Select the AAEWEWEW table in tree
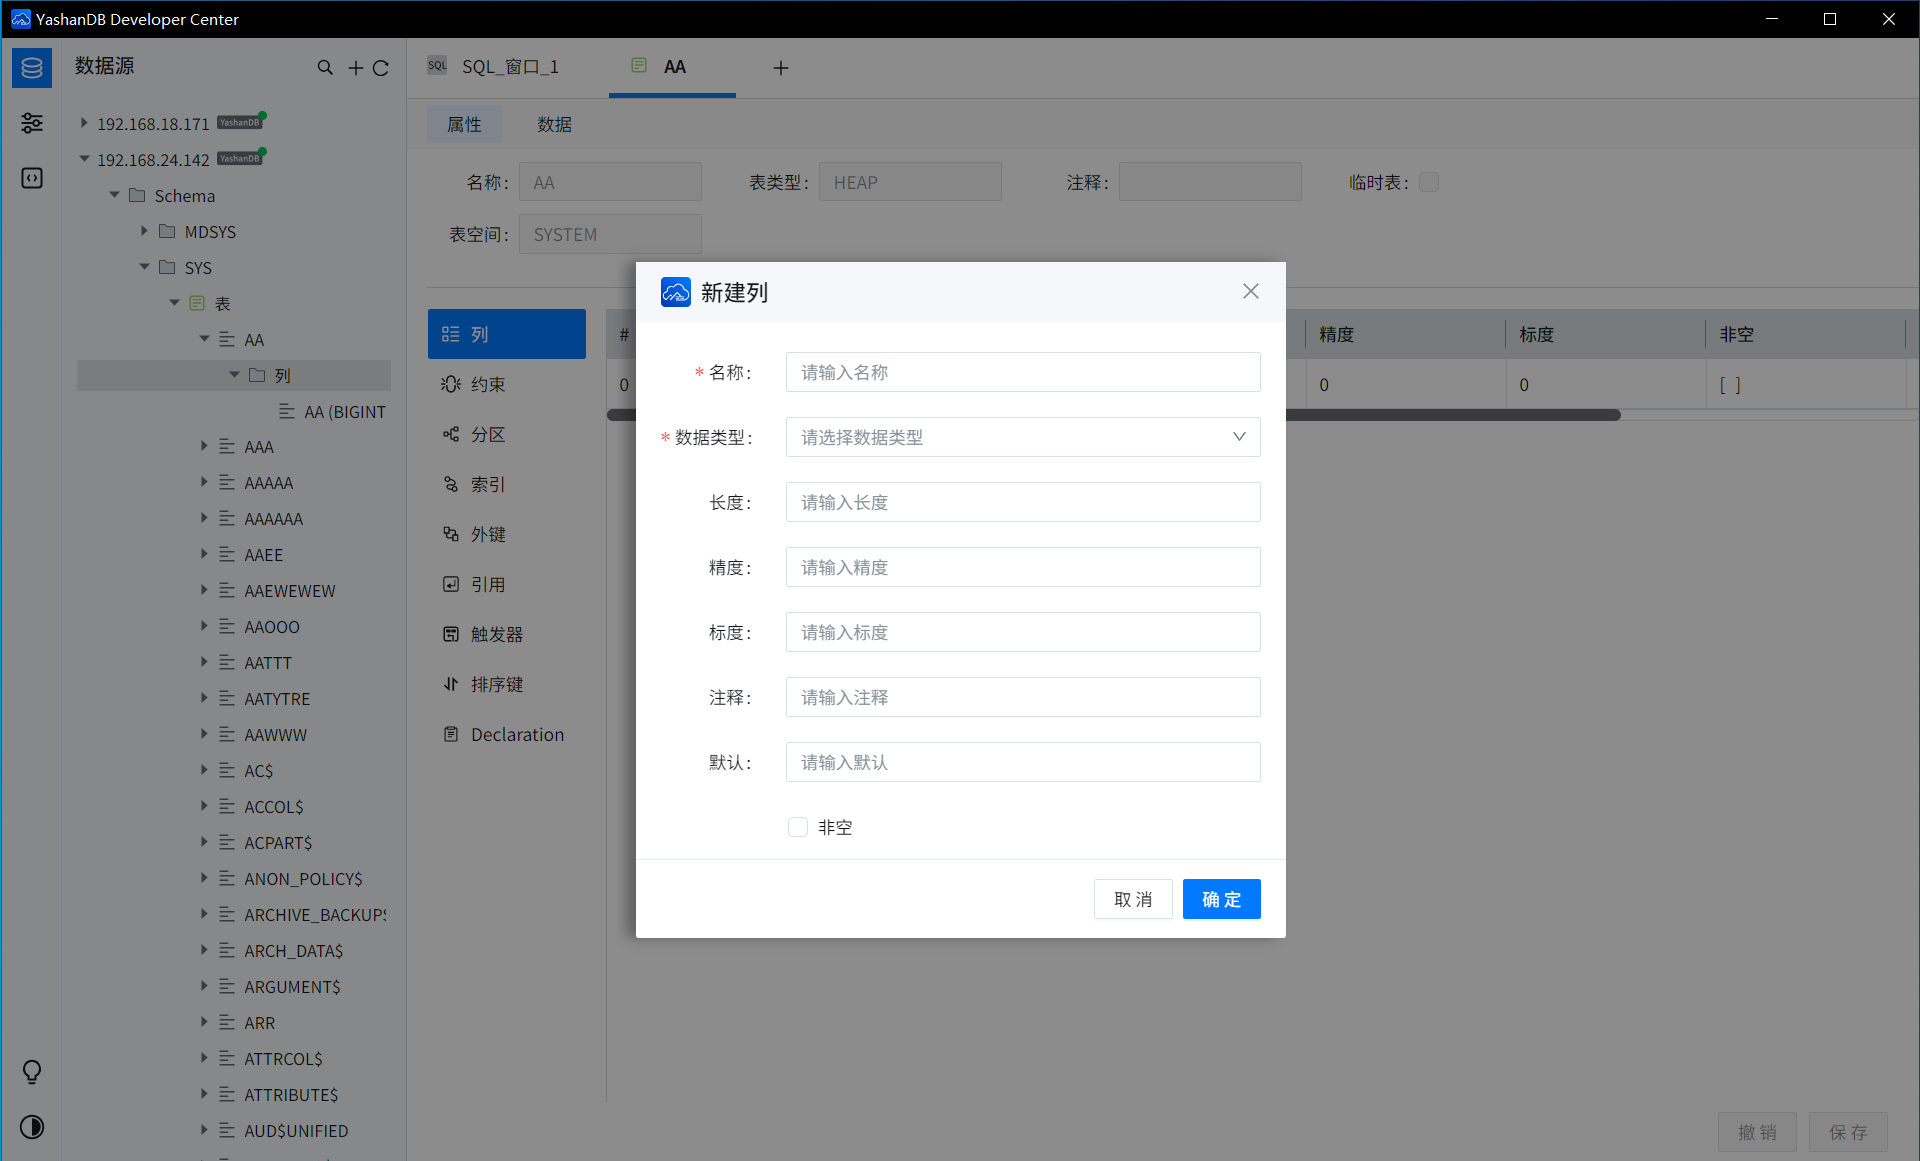Viewport: 1920px width, 1161px height. pos(290,590)
